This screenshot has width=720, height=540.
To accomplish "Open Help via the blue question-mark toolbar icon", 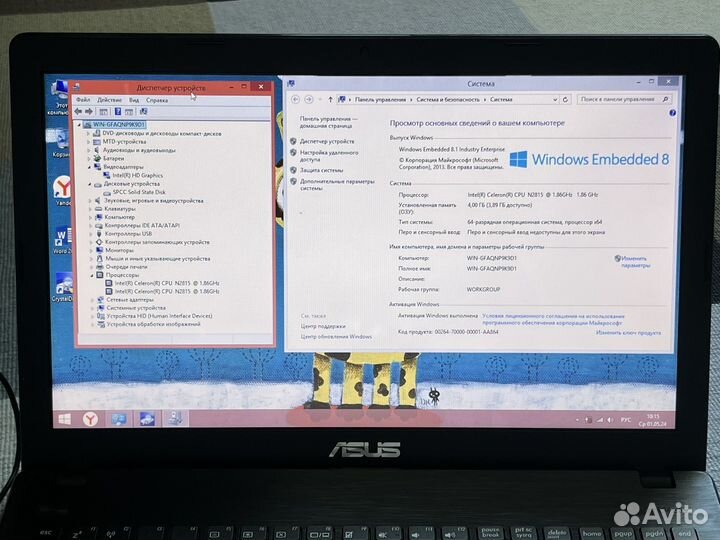I will click(118, 112).
